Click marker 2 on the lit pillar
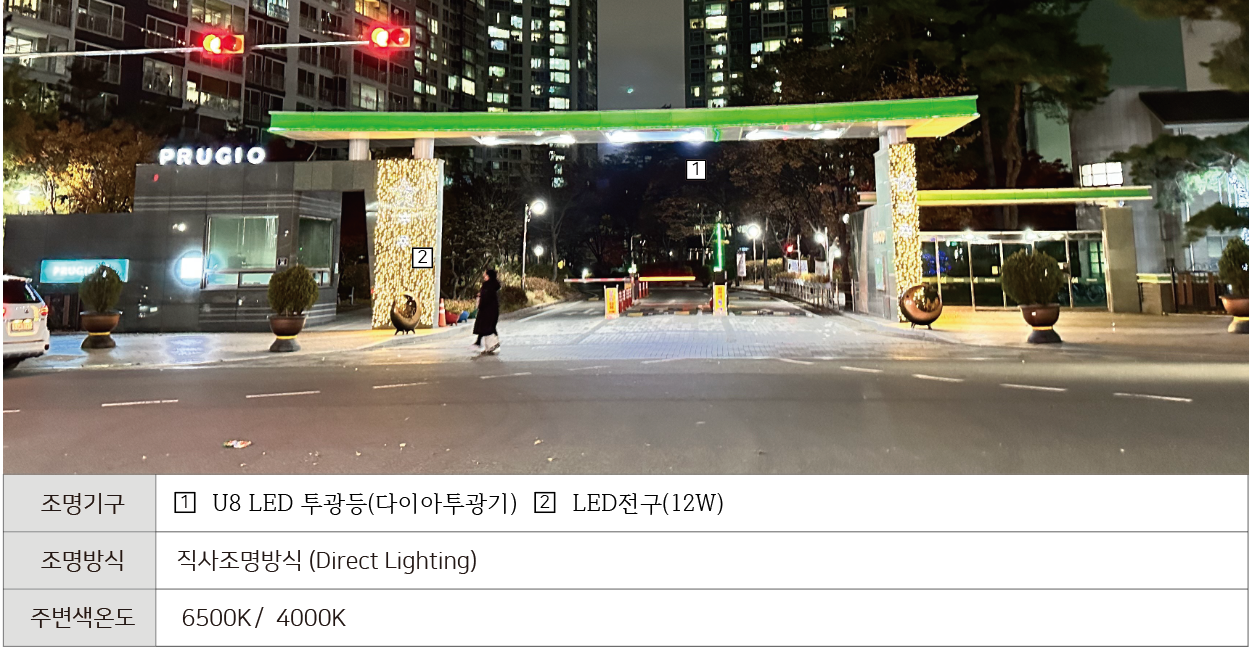 click(x=422, y=257)
